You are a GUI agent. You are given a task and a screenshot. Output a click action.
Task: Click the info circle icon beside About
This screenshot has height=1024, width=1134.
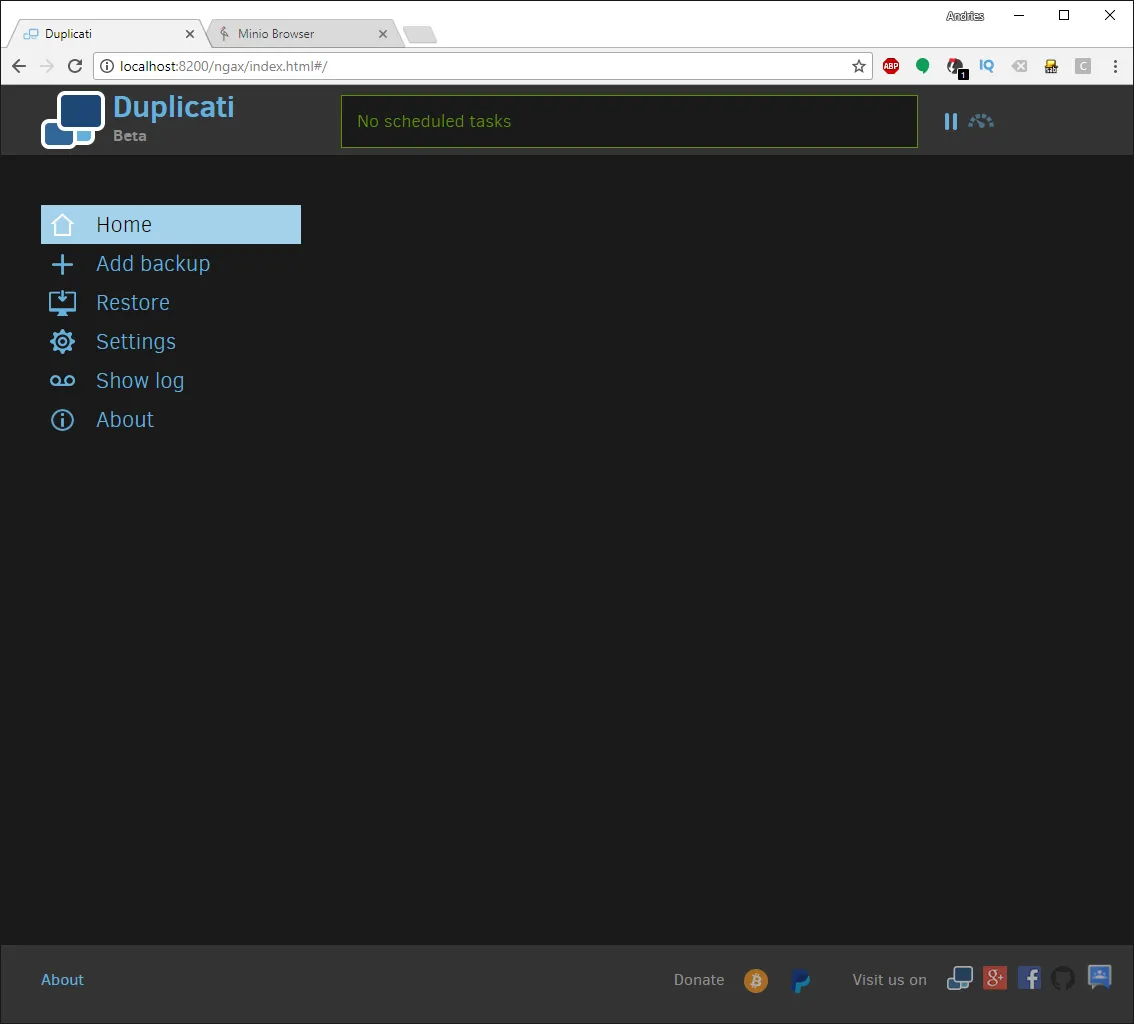pos(62,420)
